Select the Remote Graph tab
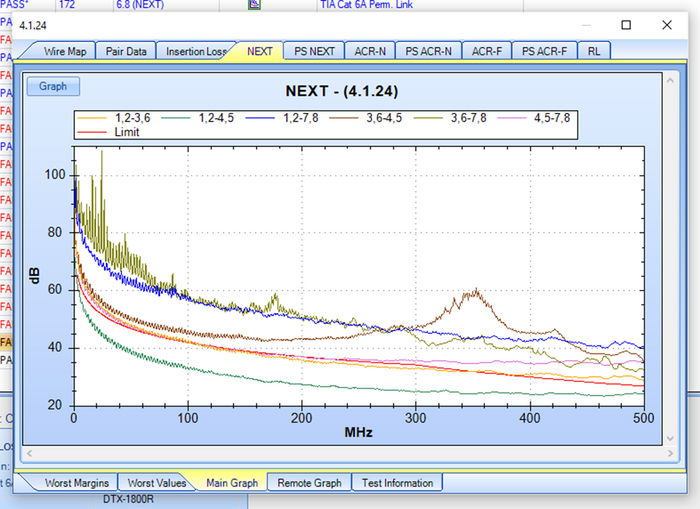Image resolution: width=700 pixels, height=509 pixels. pos(309,483)
